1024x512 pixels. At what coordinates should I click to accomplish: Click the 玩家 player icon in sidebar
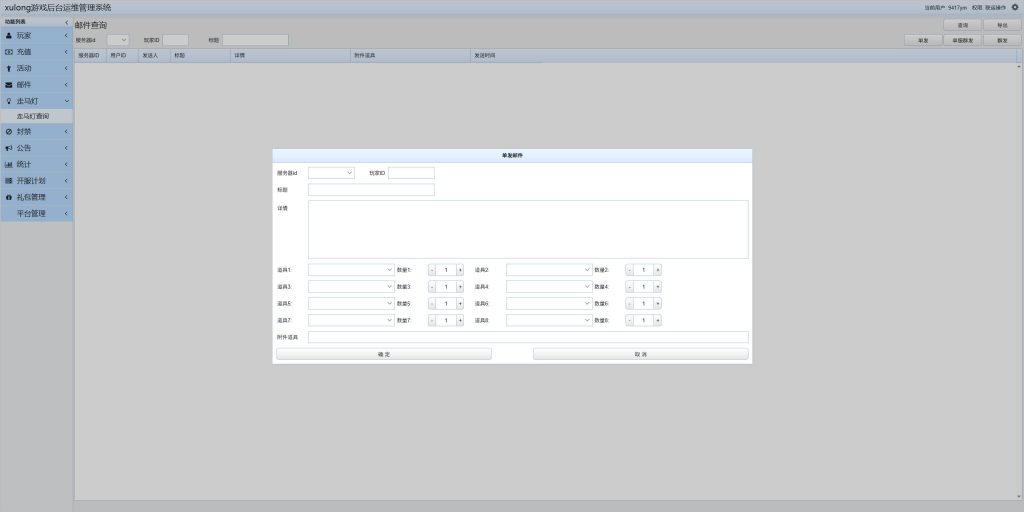click(8, 35)
